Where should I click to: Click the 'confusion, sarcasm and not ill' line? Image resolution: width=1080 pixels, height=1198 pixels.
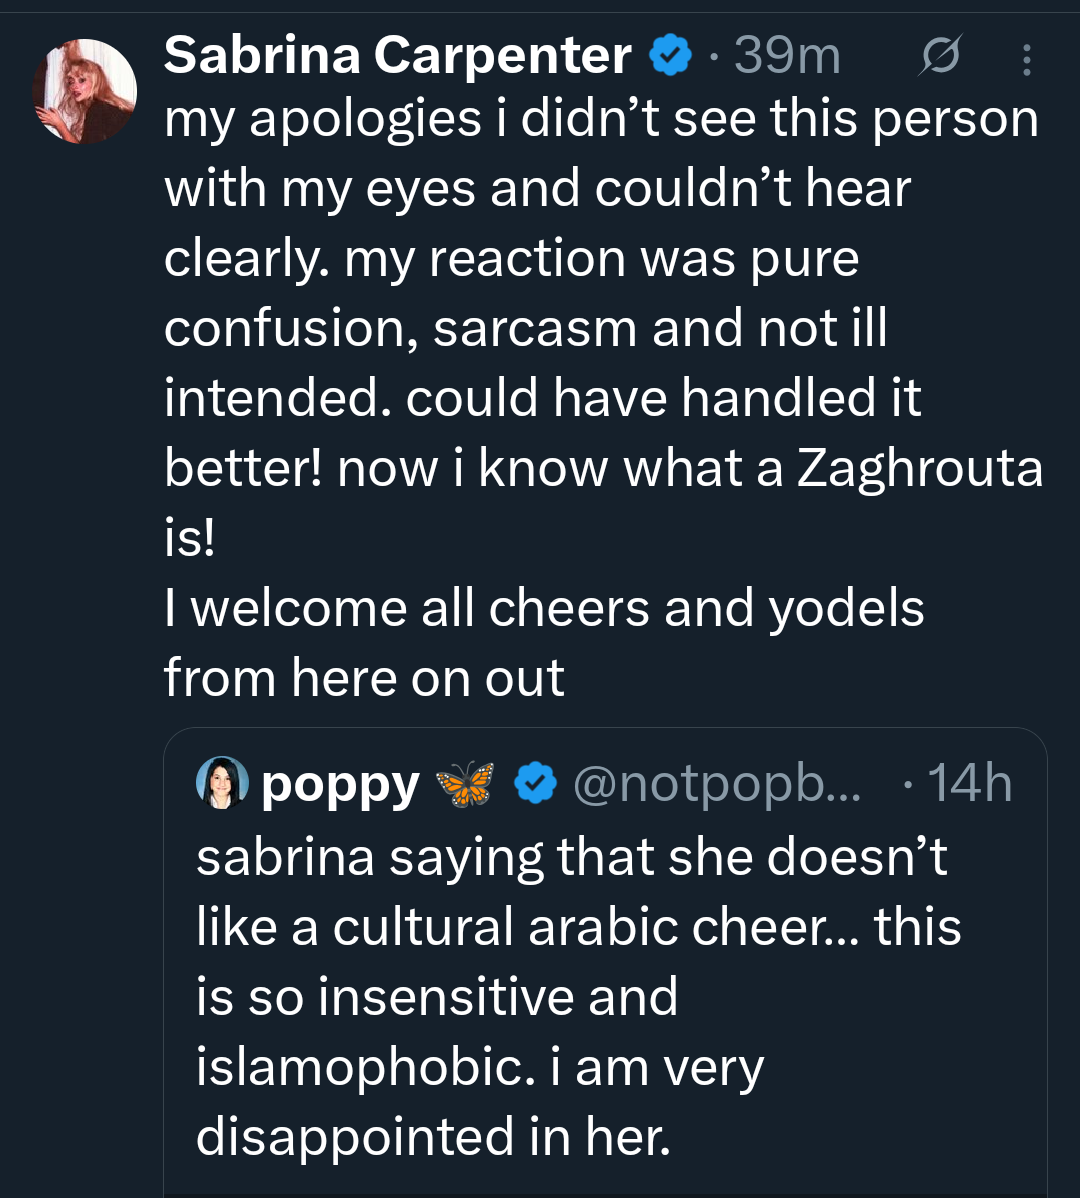(x=525, y=329)
